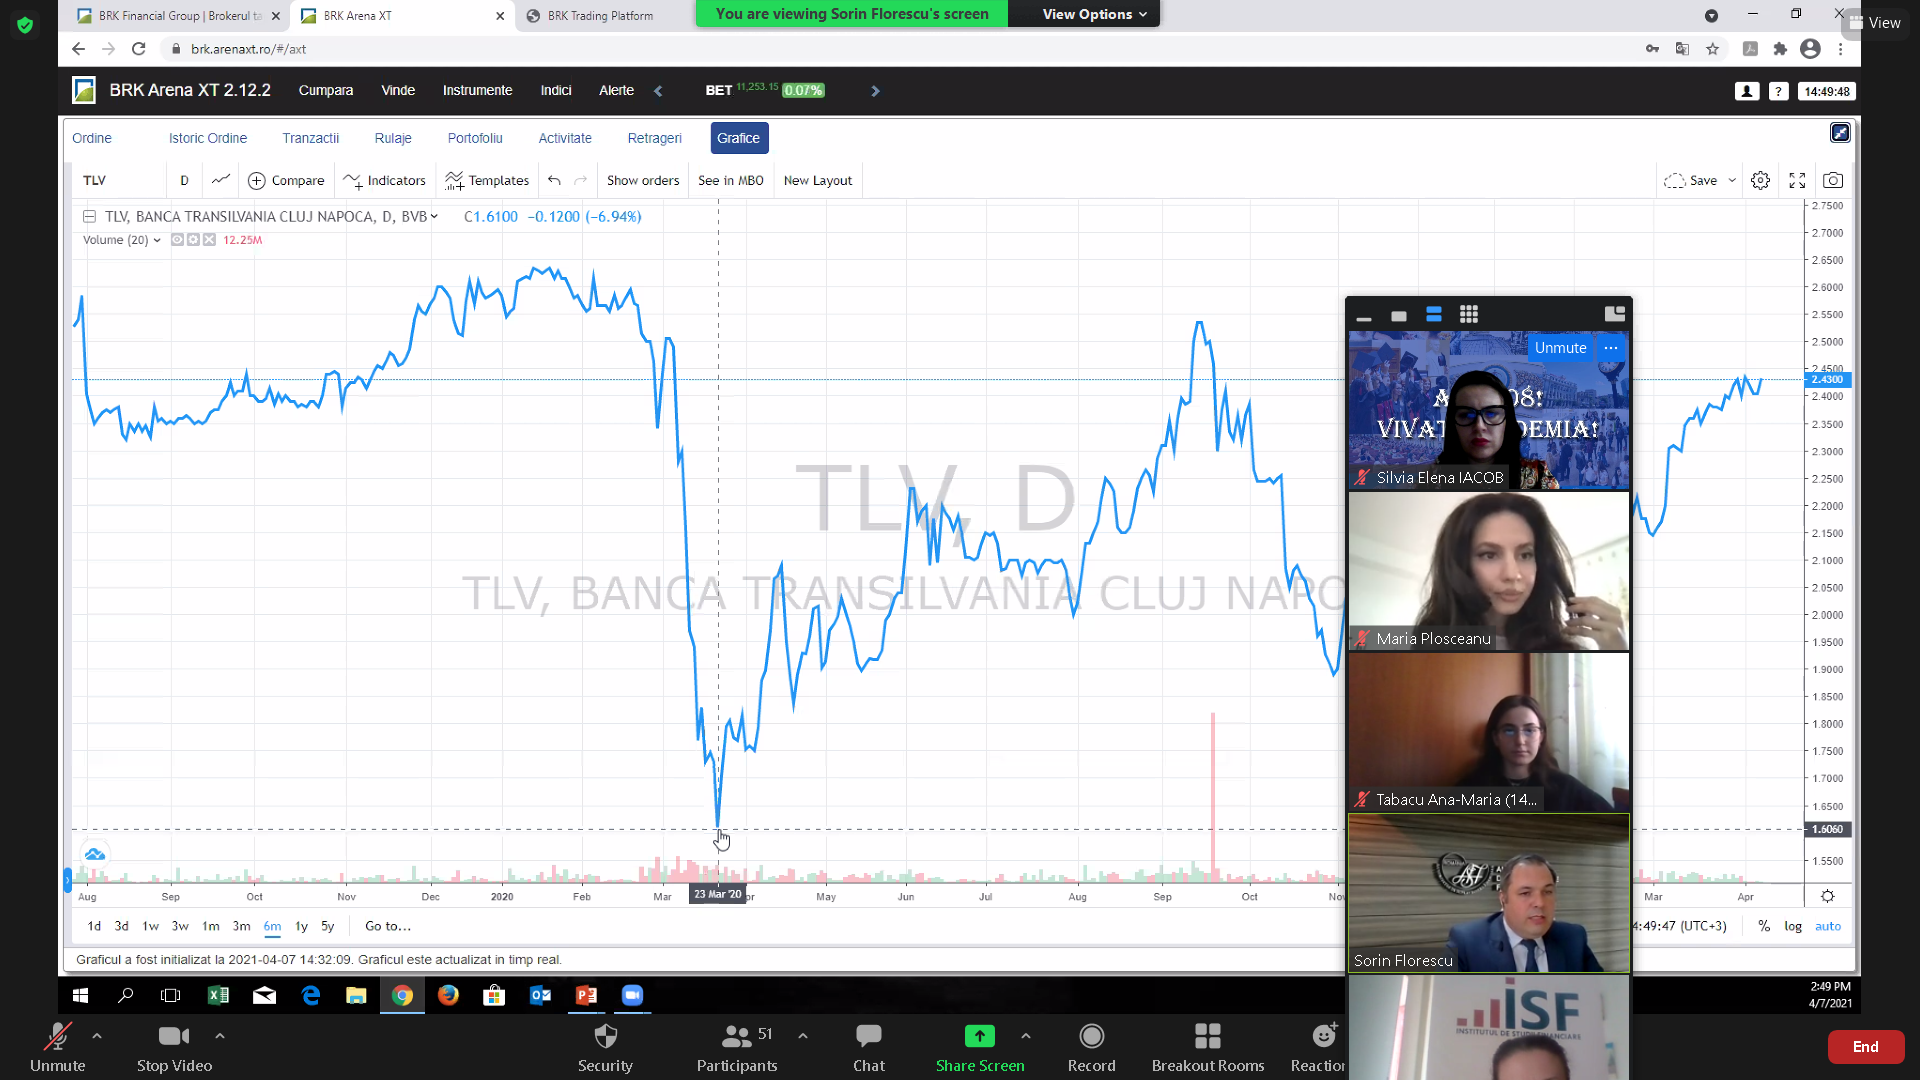Screen dimensions: 1920x1080
Task: Toggle Volume indicator visibility eye
Action: click(x=177, y=240)
